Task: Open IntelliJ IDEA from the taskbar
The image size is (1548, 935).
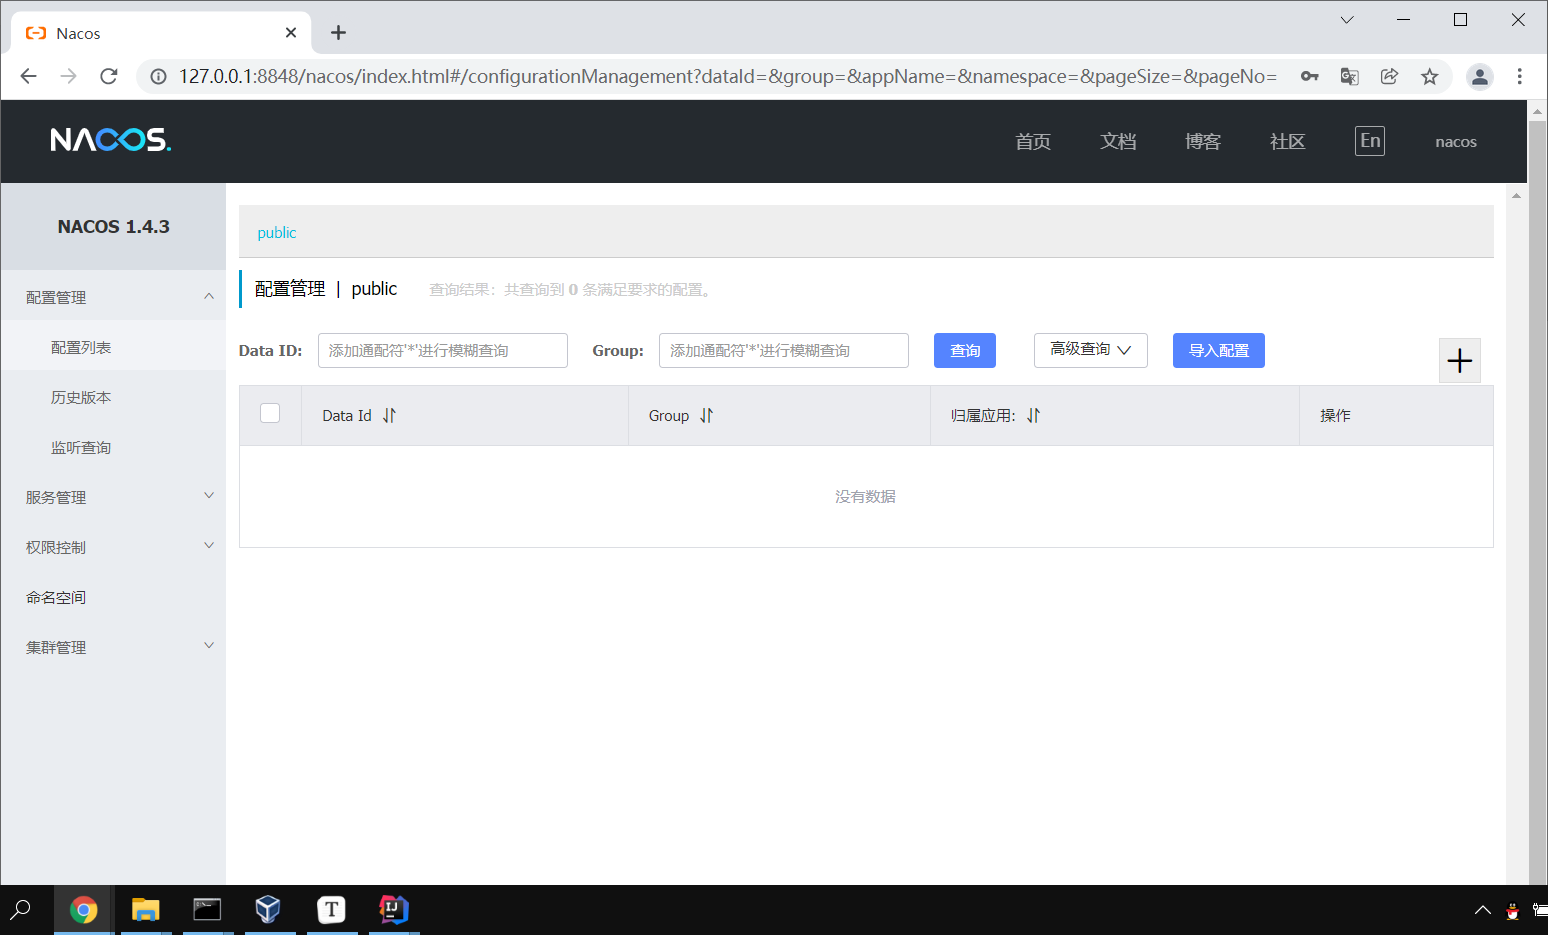Action: [x=394, y=909]
